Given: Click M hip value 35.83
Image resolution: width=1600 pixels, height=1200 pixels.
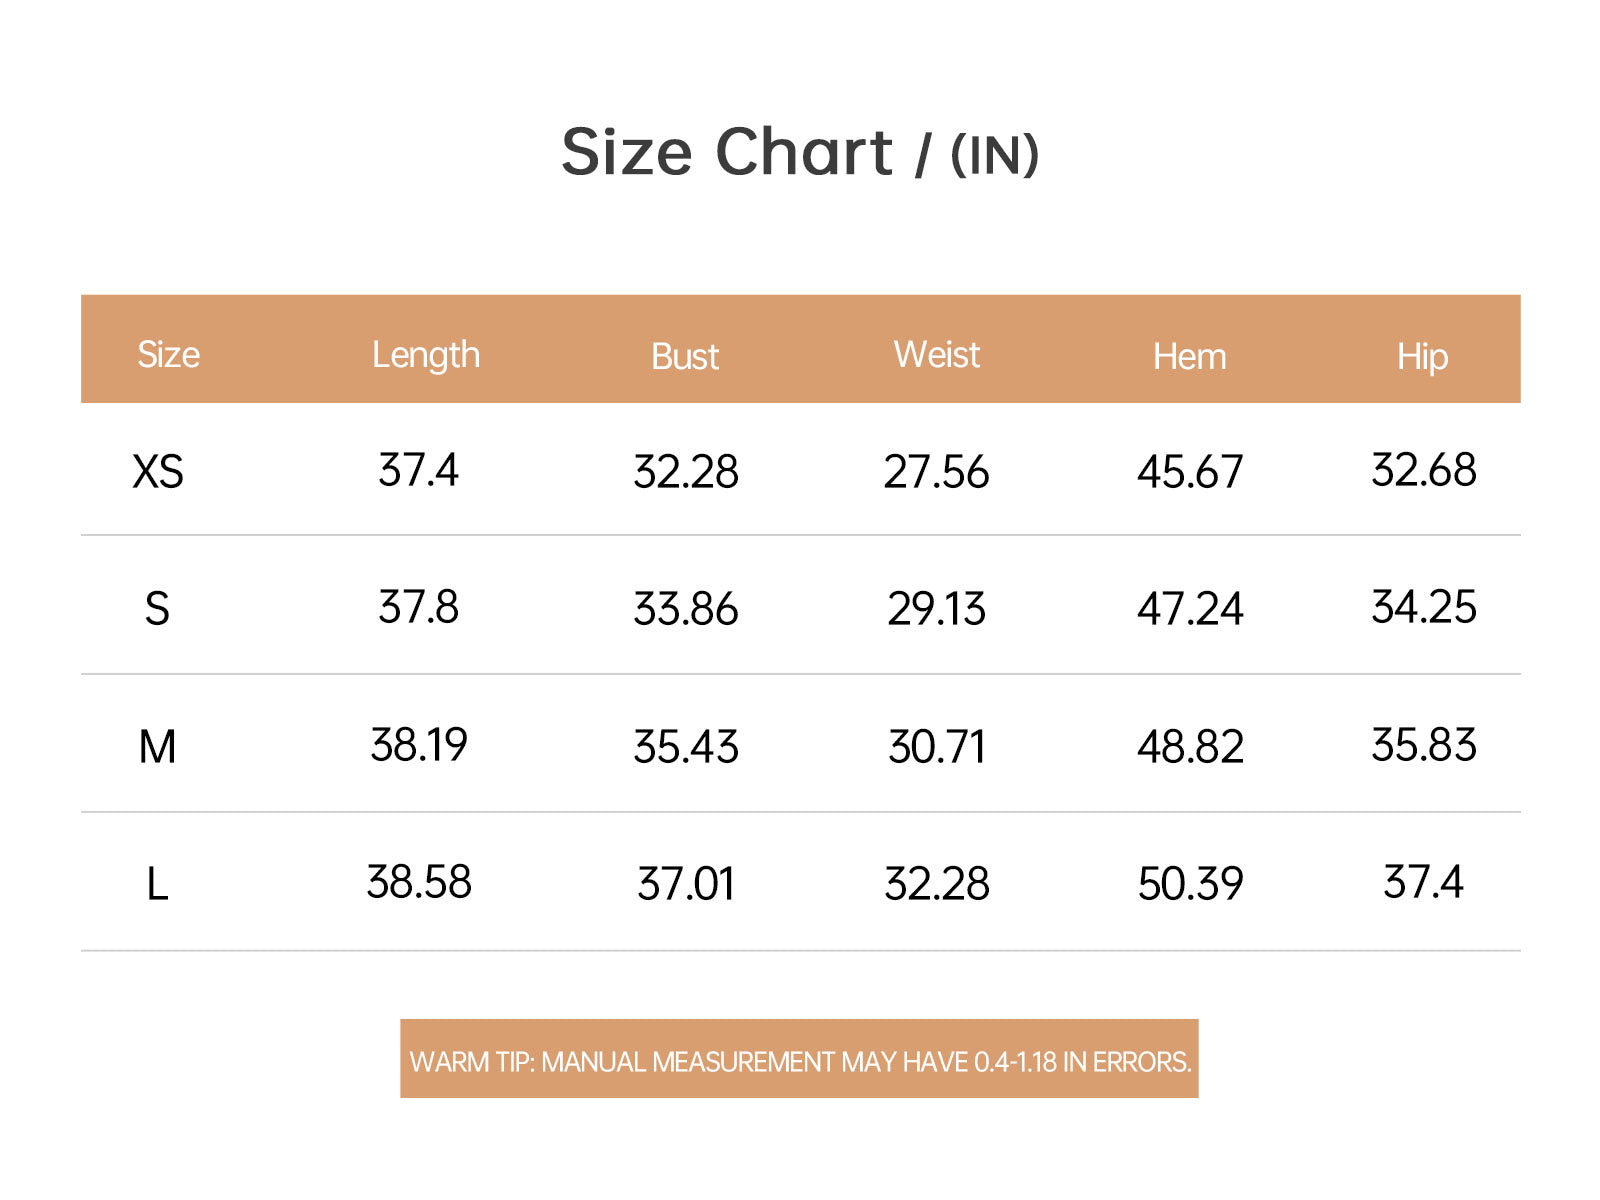Looking at the screenshot, I should pyautogui.click(x=1423, y=745).
